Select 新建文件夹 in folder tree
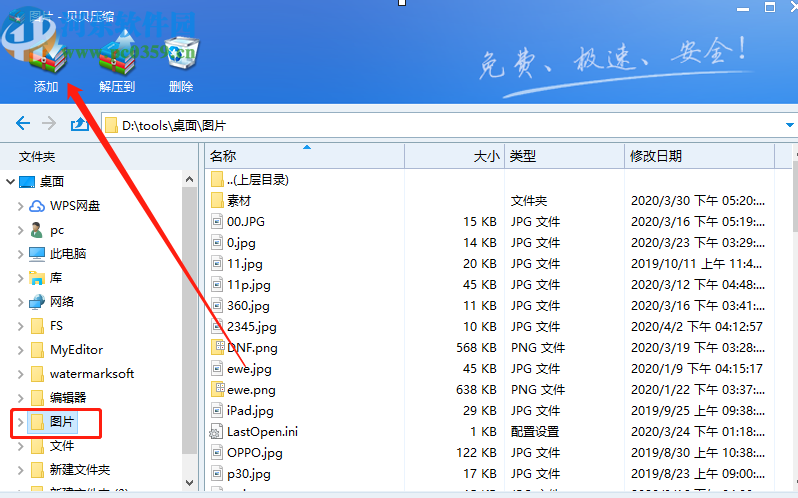This screenshot has width=798, height=498. click(x=70, y=470)
